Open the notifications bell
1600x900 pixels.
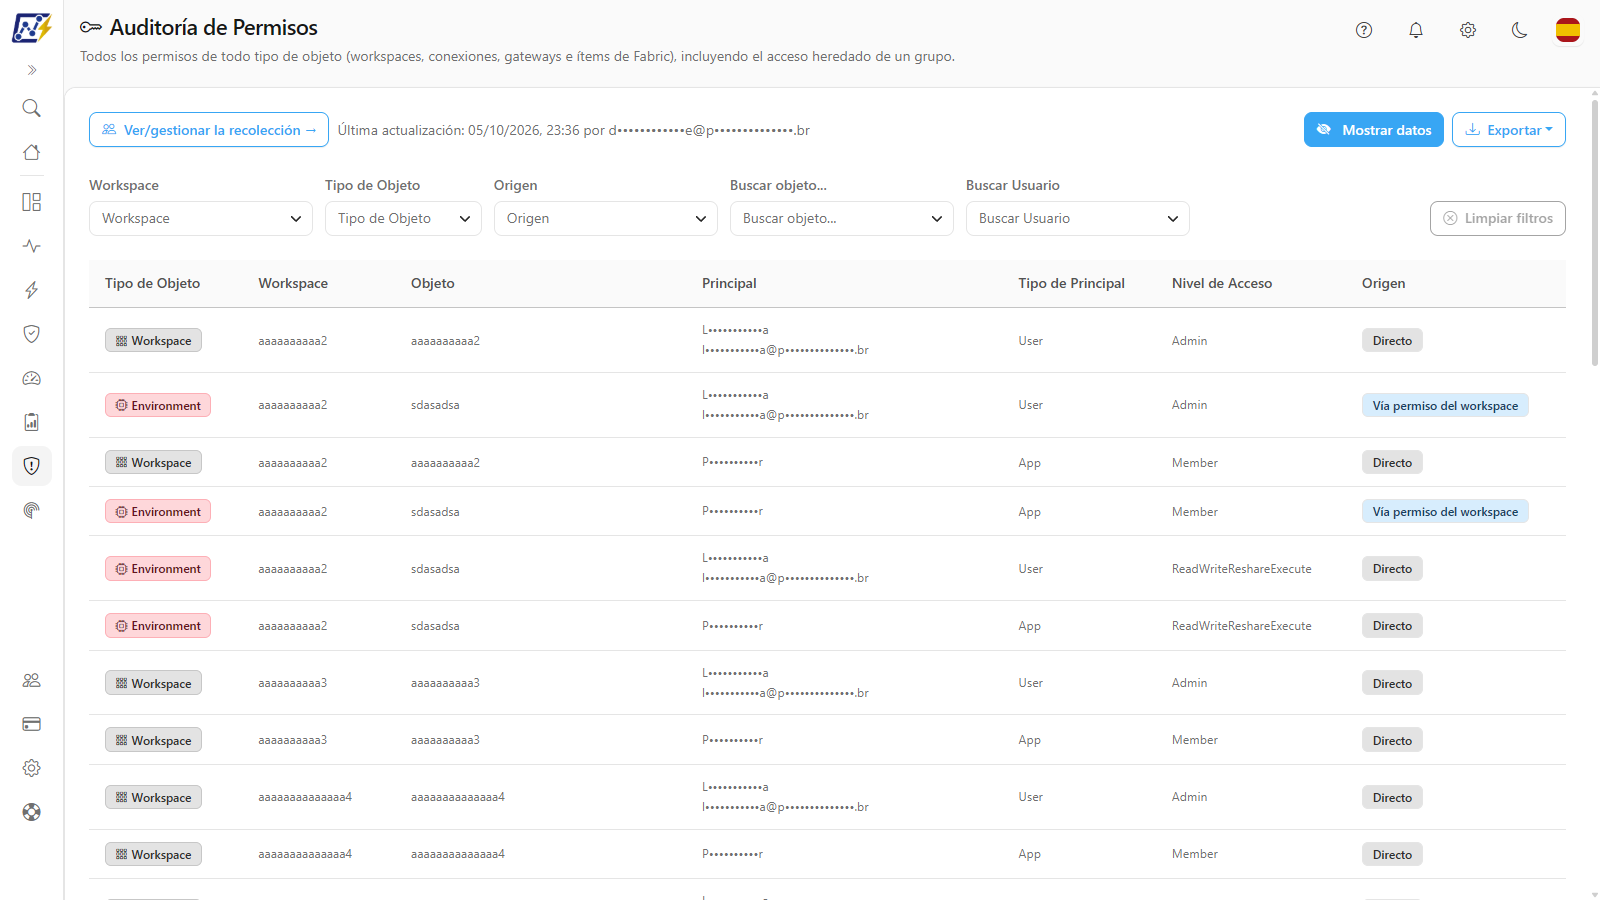pyautogui.click(x=1416, y=30)
